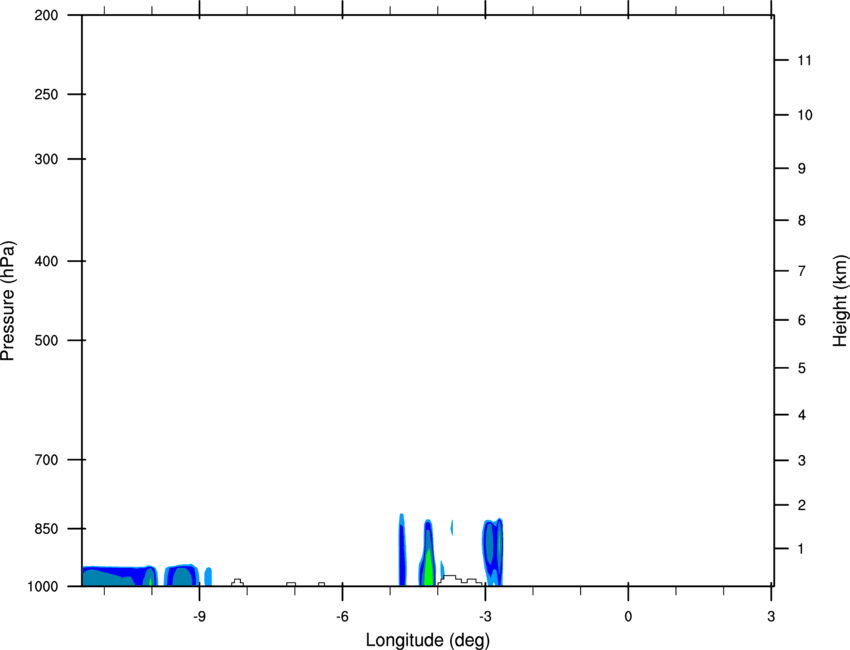Click the 500 pressure tick label

(x=46, y=340)
